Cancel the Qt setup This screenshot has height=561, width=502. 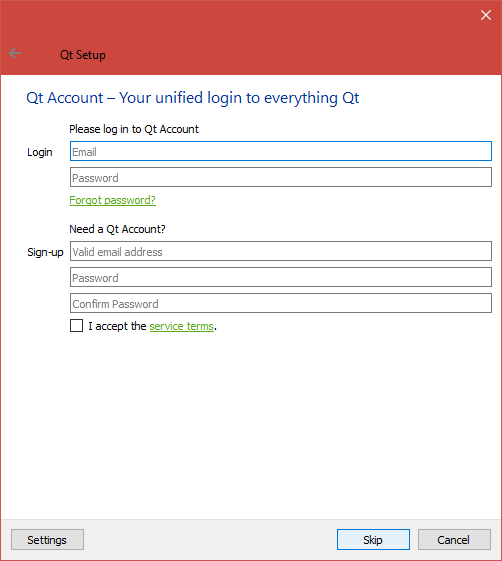pos(454,540)
